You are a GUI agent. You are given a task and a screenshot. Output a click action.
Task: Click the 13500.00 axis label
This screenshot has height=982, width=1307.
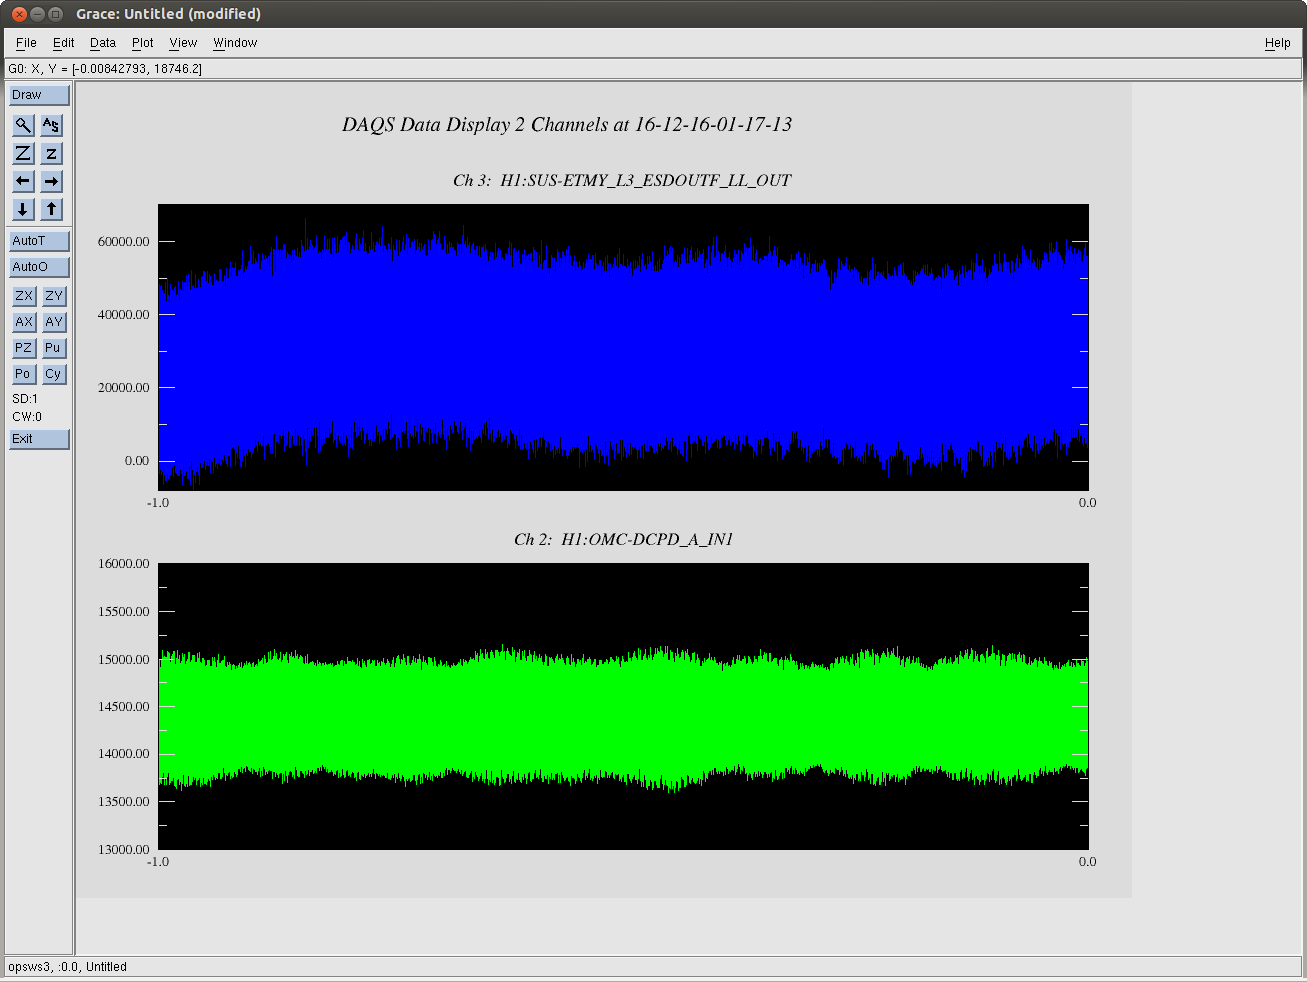123,802
